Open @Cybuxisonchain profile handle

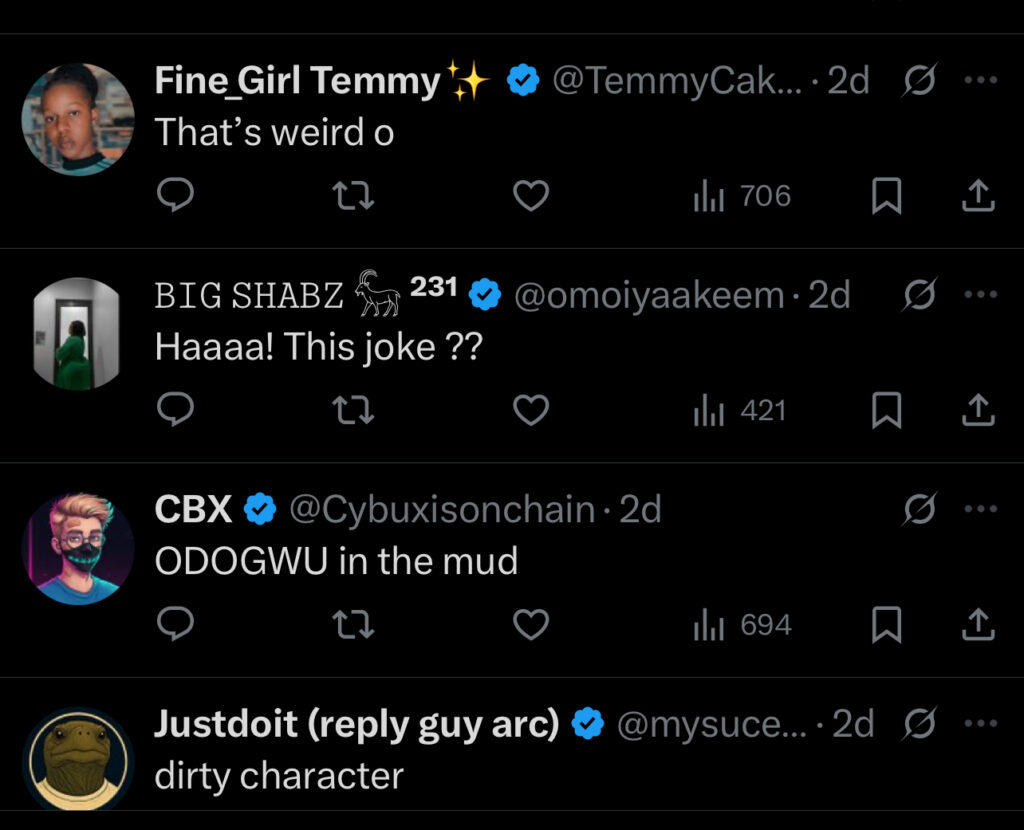point(441,510)
